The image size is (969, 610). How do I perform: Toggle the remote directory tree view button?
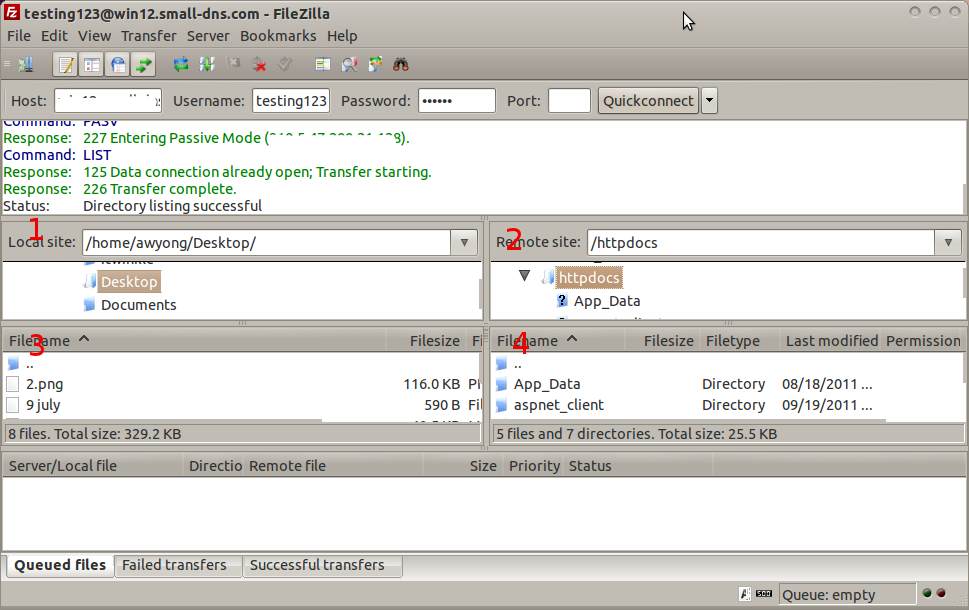(x=118, y=64)
